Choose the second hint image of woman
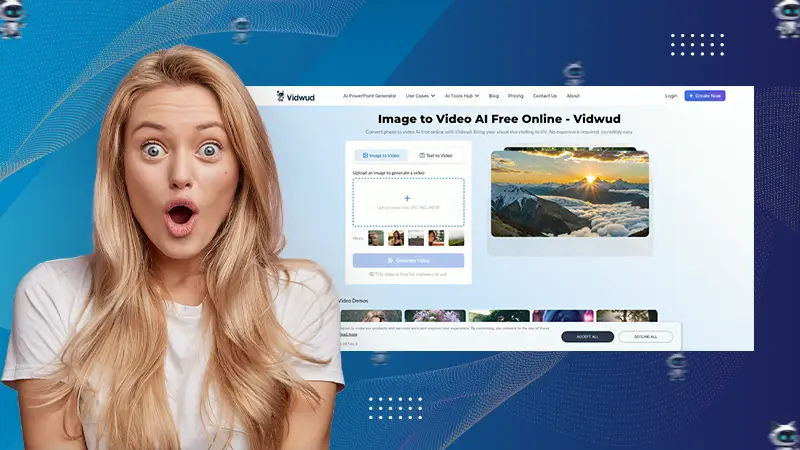Image resolution: width=800 pixels, height=450 pixels. tap(395, 238)
